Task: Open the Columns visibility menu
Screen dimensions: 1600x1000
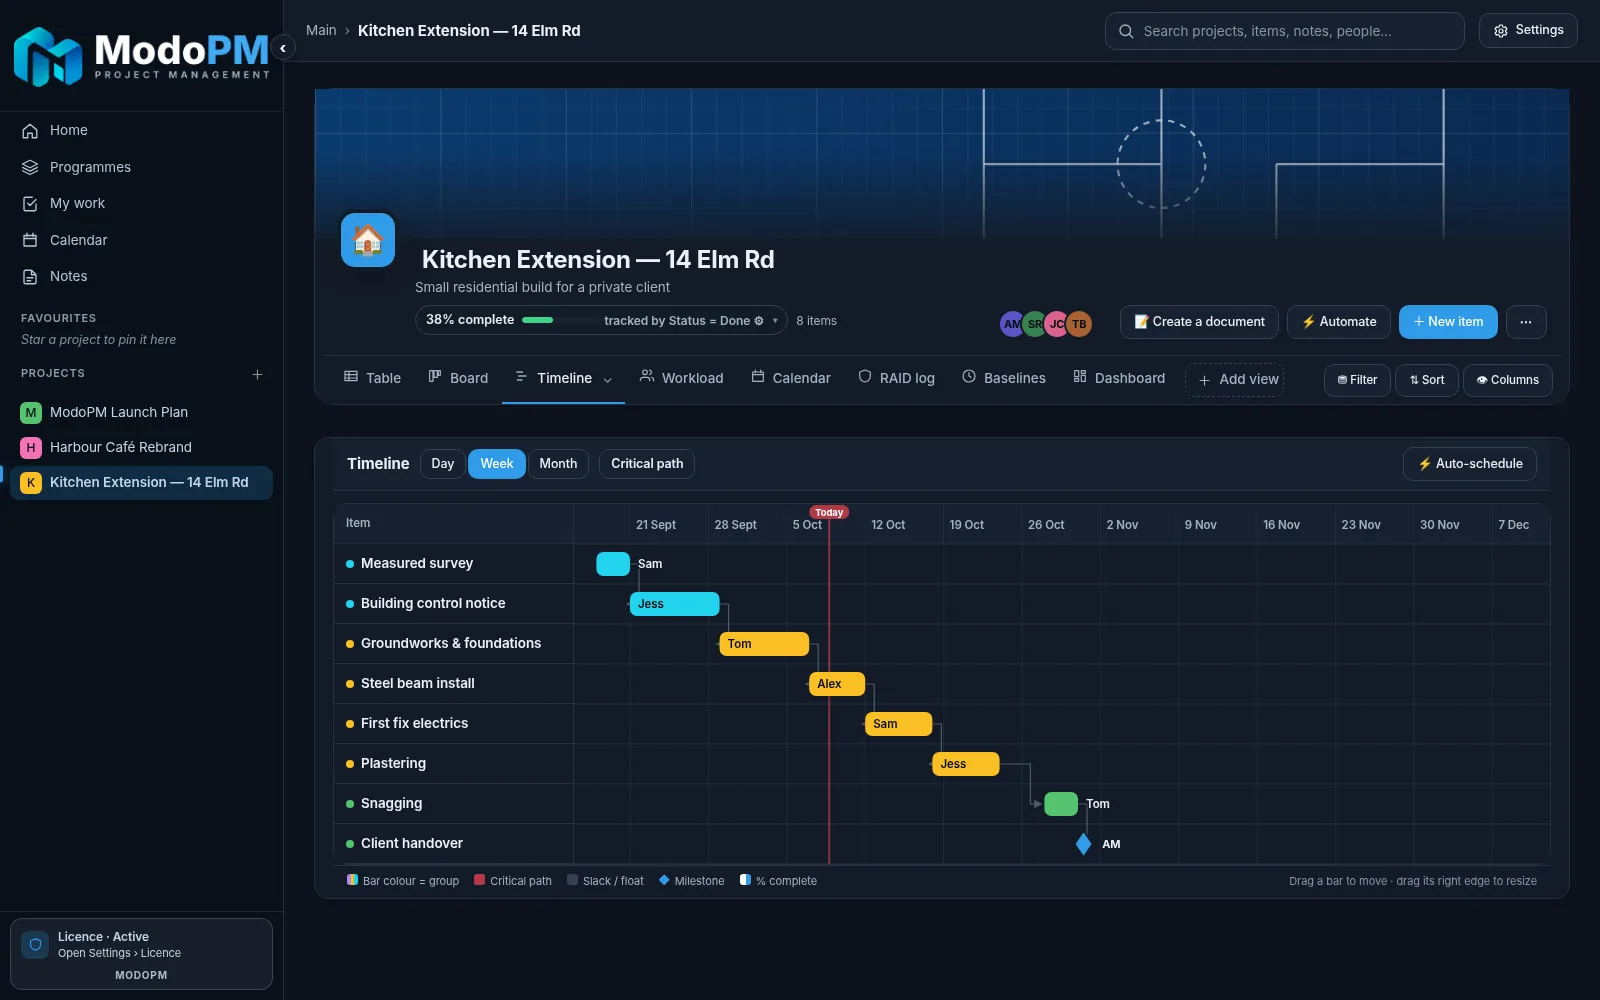Action: pos(1508,380)
